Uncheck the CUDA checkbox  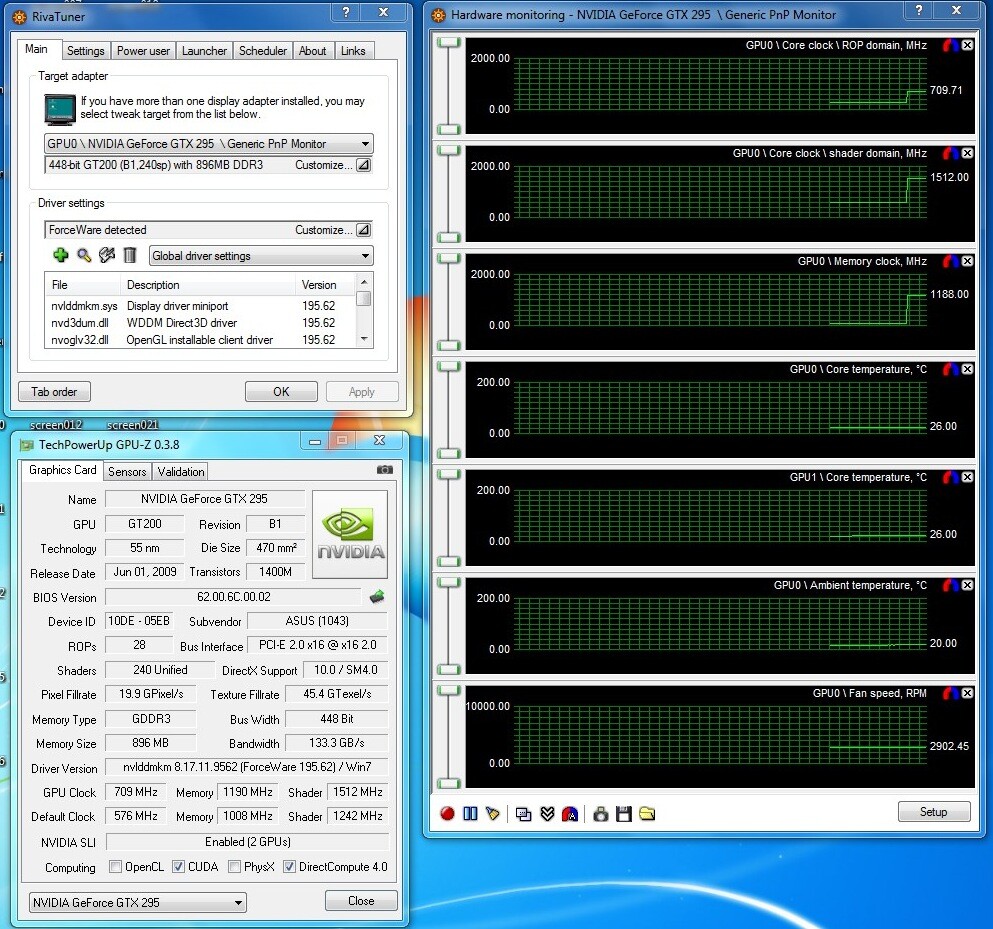[179, 867]
